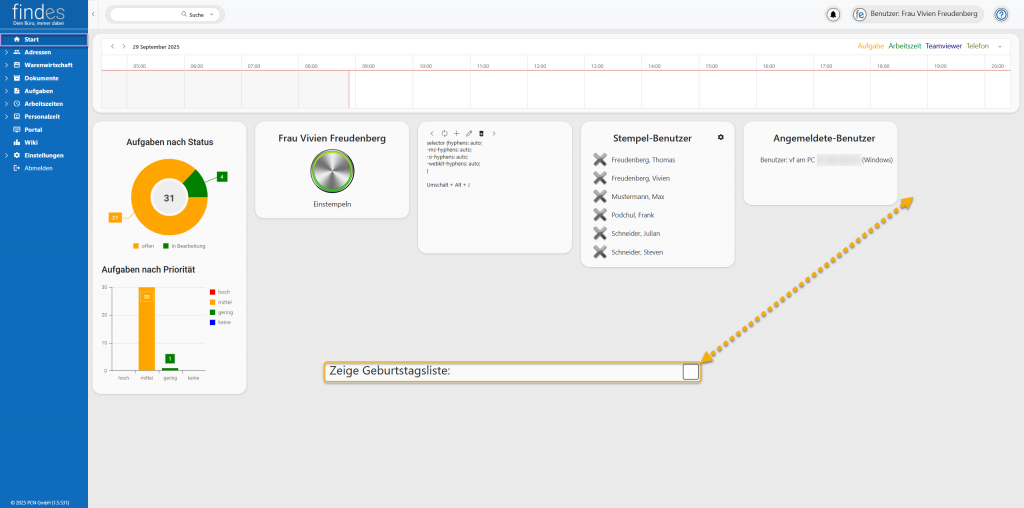Expand the Warenwirtschaft menu chevron

(5, 65)
